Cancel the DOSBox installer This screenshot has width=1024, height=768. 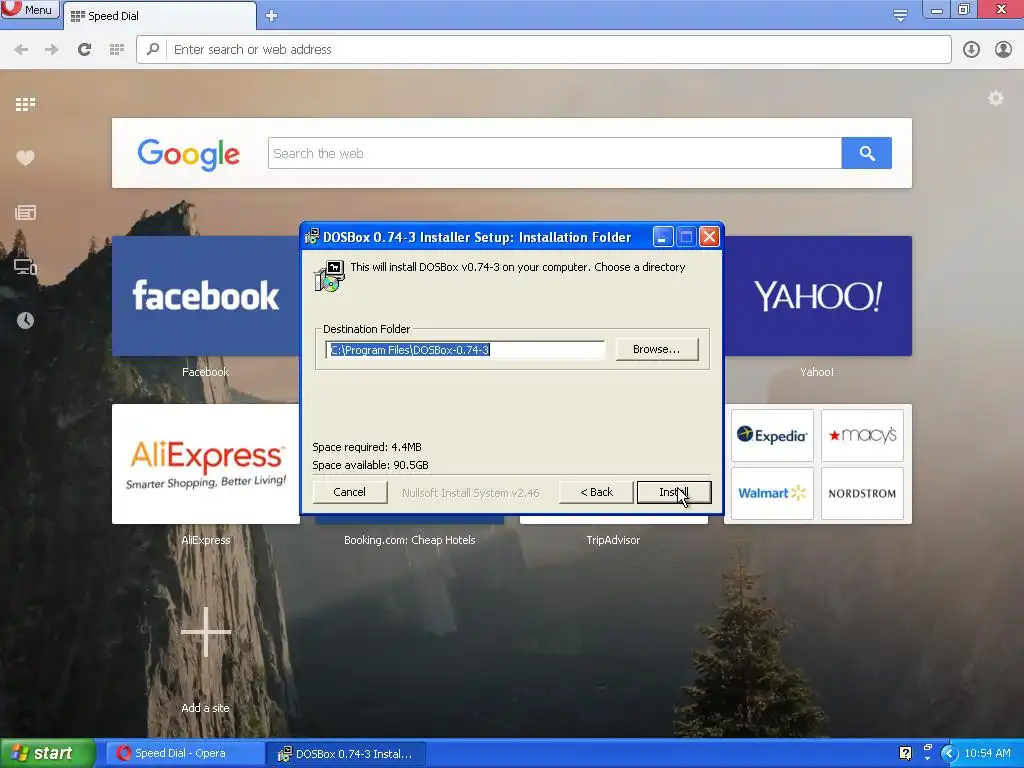click(x=349, y=492)
